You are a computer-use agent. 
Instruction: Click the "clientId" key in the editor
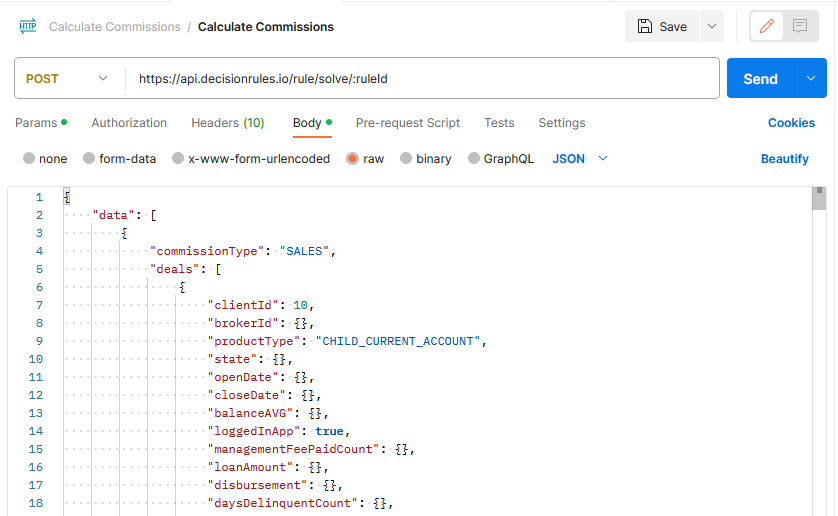coord(243,305)
